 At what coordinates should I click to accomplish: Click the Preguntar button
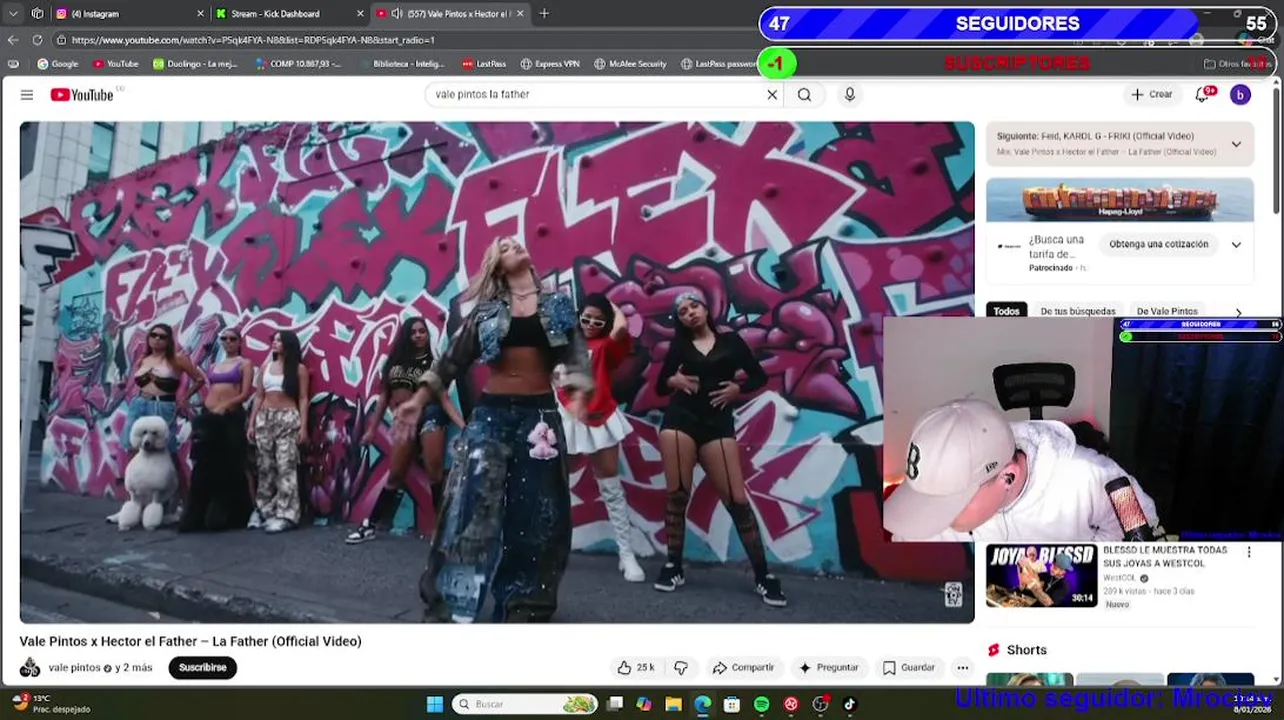828,668
